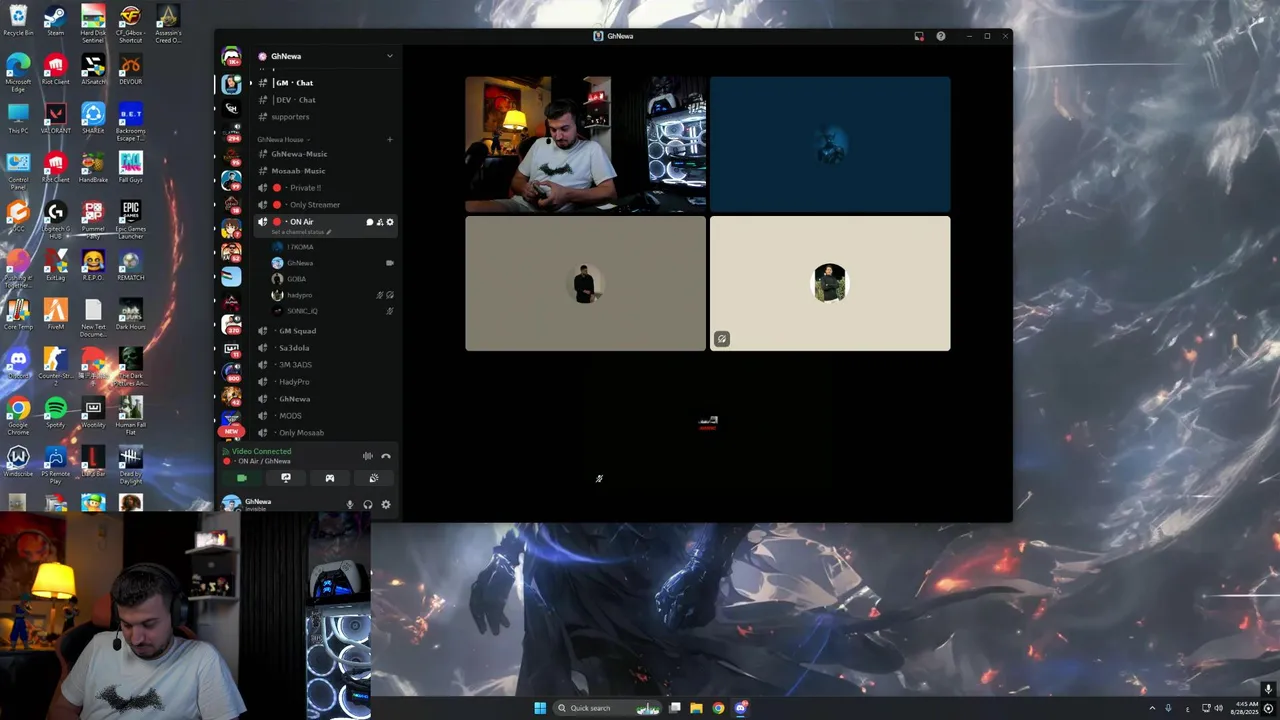Open supporters text channel
This screenshot has width=1280, height=720.
(x=325, y=117)
